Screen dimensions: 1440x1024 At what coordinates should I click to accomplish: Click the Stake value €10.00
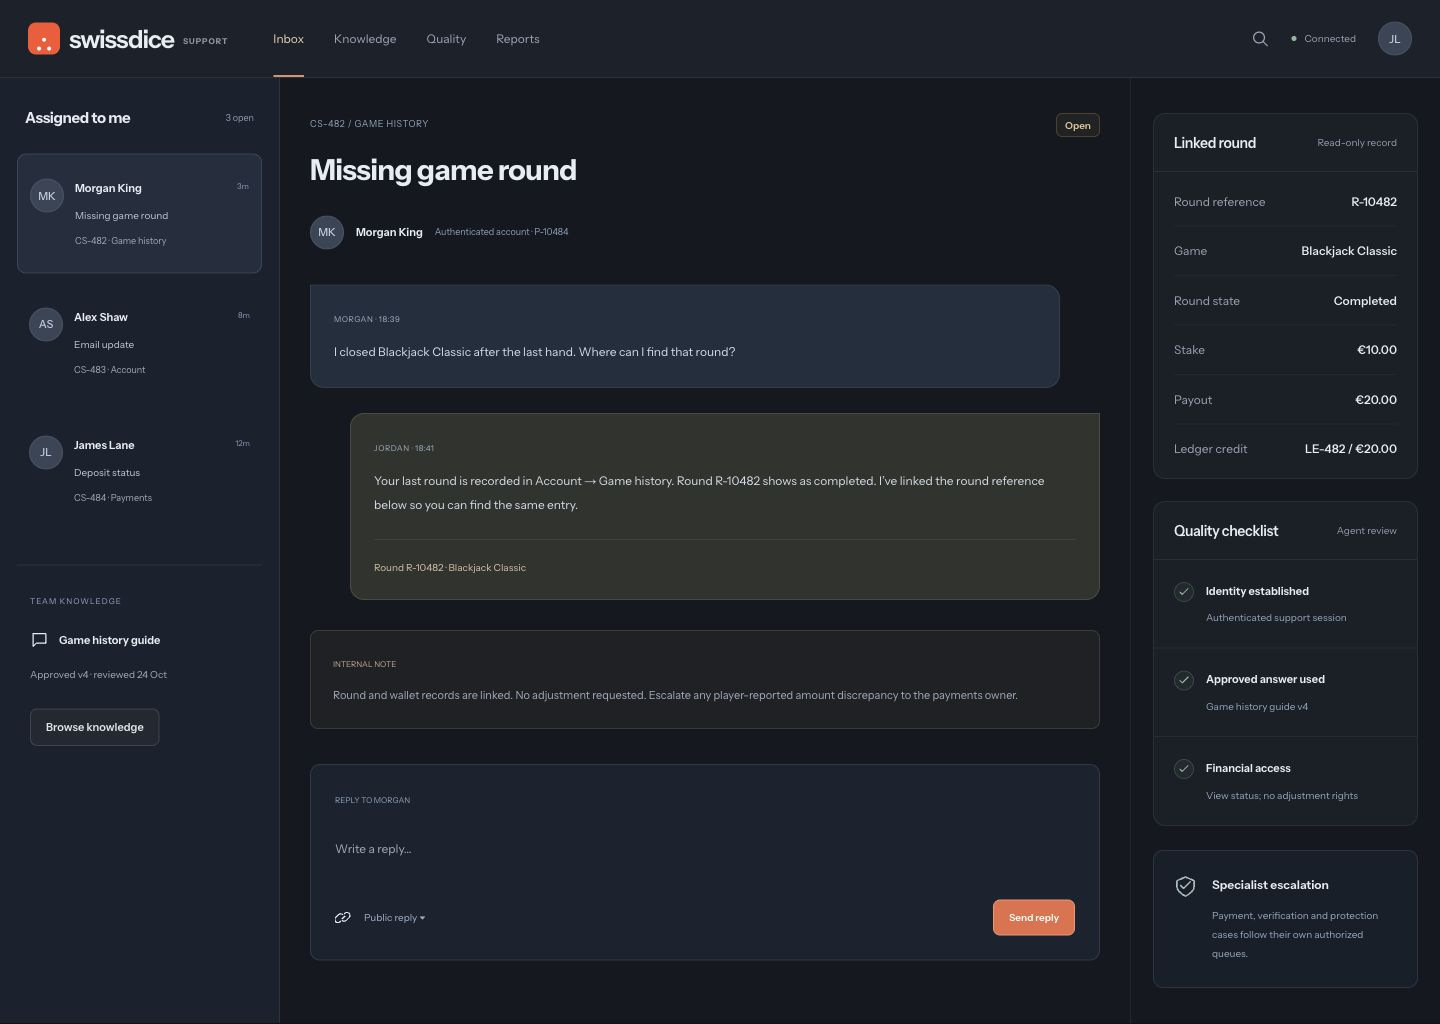1377,350
